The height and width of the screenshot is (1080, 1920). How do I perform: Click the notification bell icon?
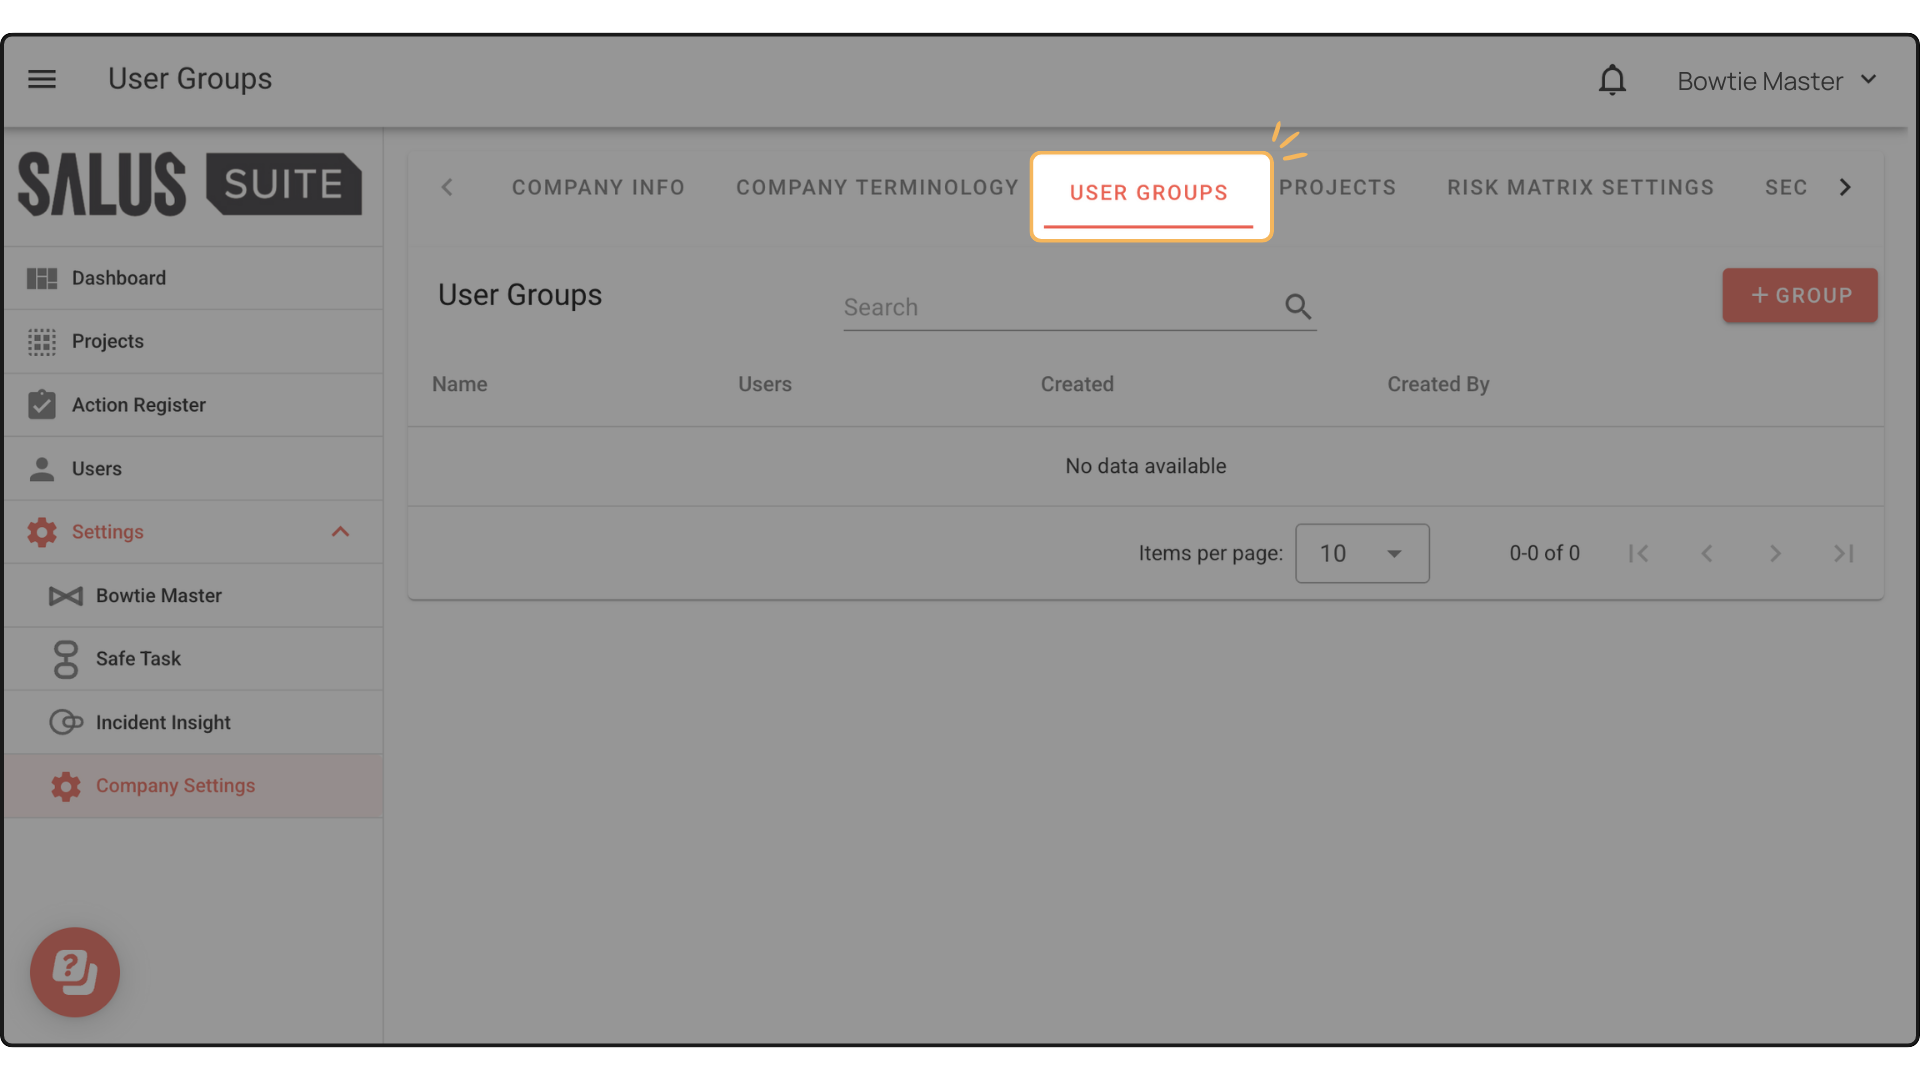tap(1612, 80)
